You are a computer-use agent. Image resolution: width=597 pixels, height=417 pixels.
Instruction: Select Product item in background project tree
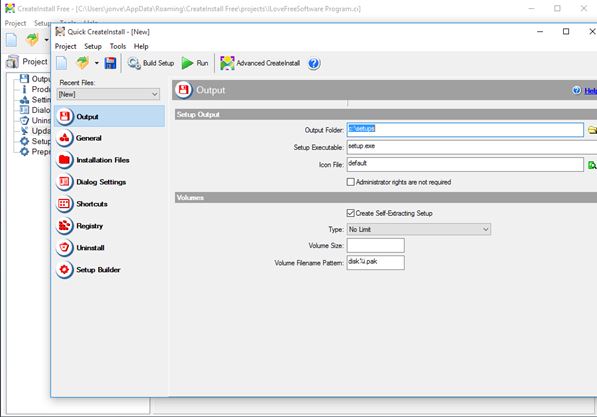click(35, 89)
